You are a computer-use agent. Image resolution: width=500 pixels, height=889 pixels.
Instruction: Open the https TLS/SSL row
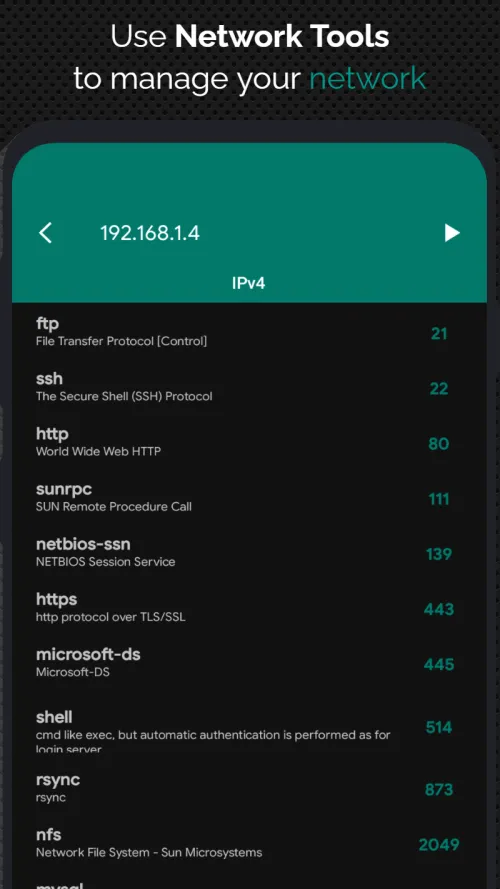click(x=249, y=607)
